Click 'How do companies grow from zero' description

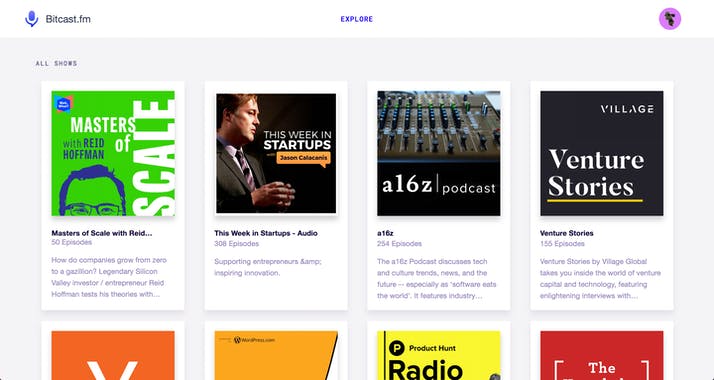point(109,277)
